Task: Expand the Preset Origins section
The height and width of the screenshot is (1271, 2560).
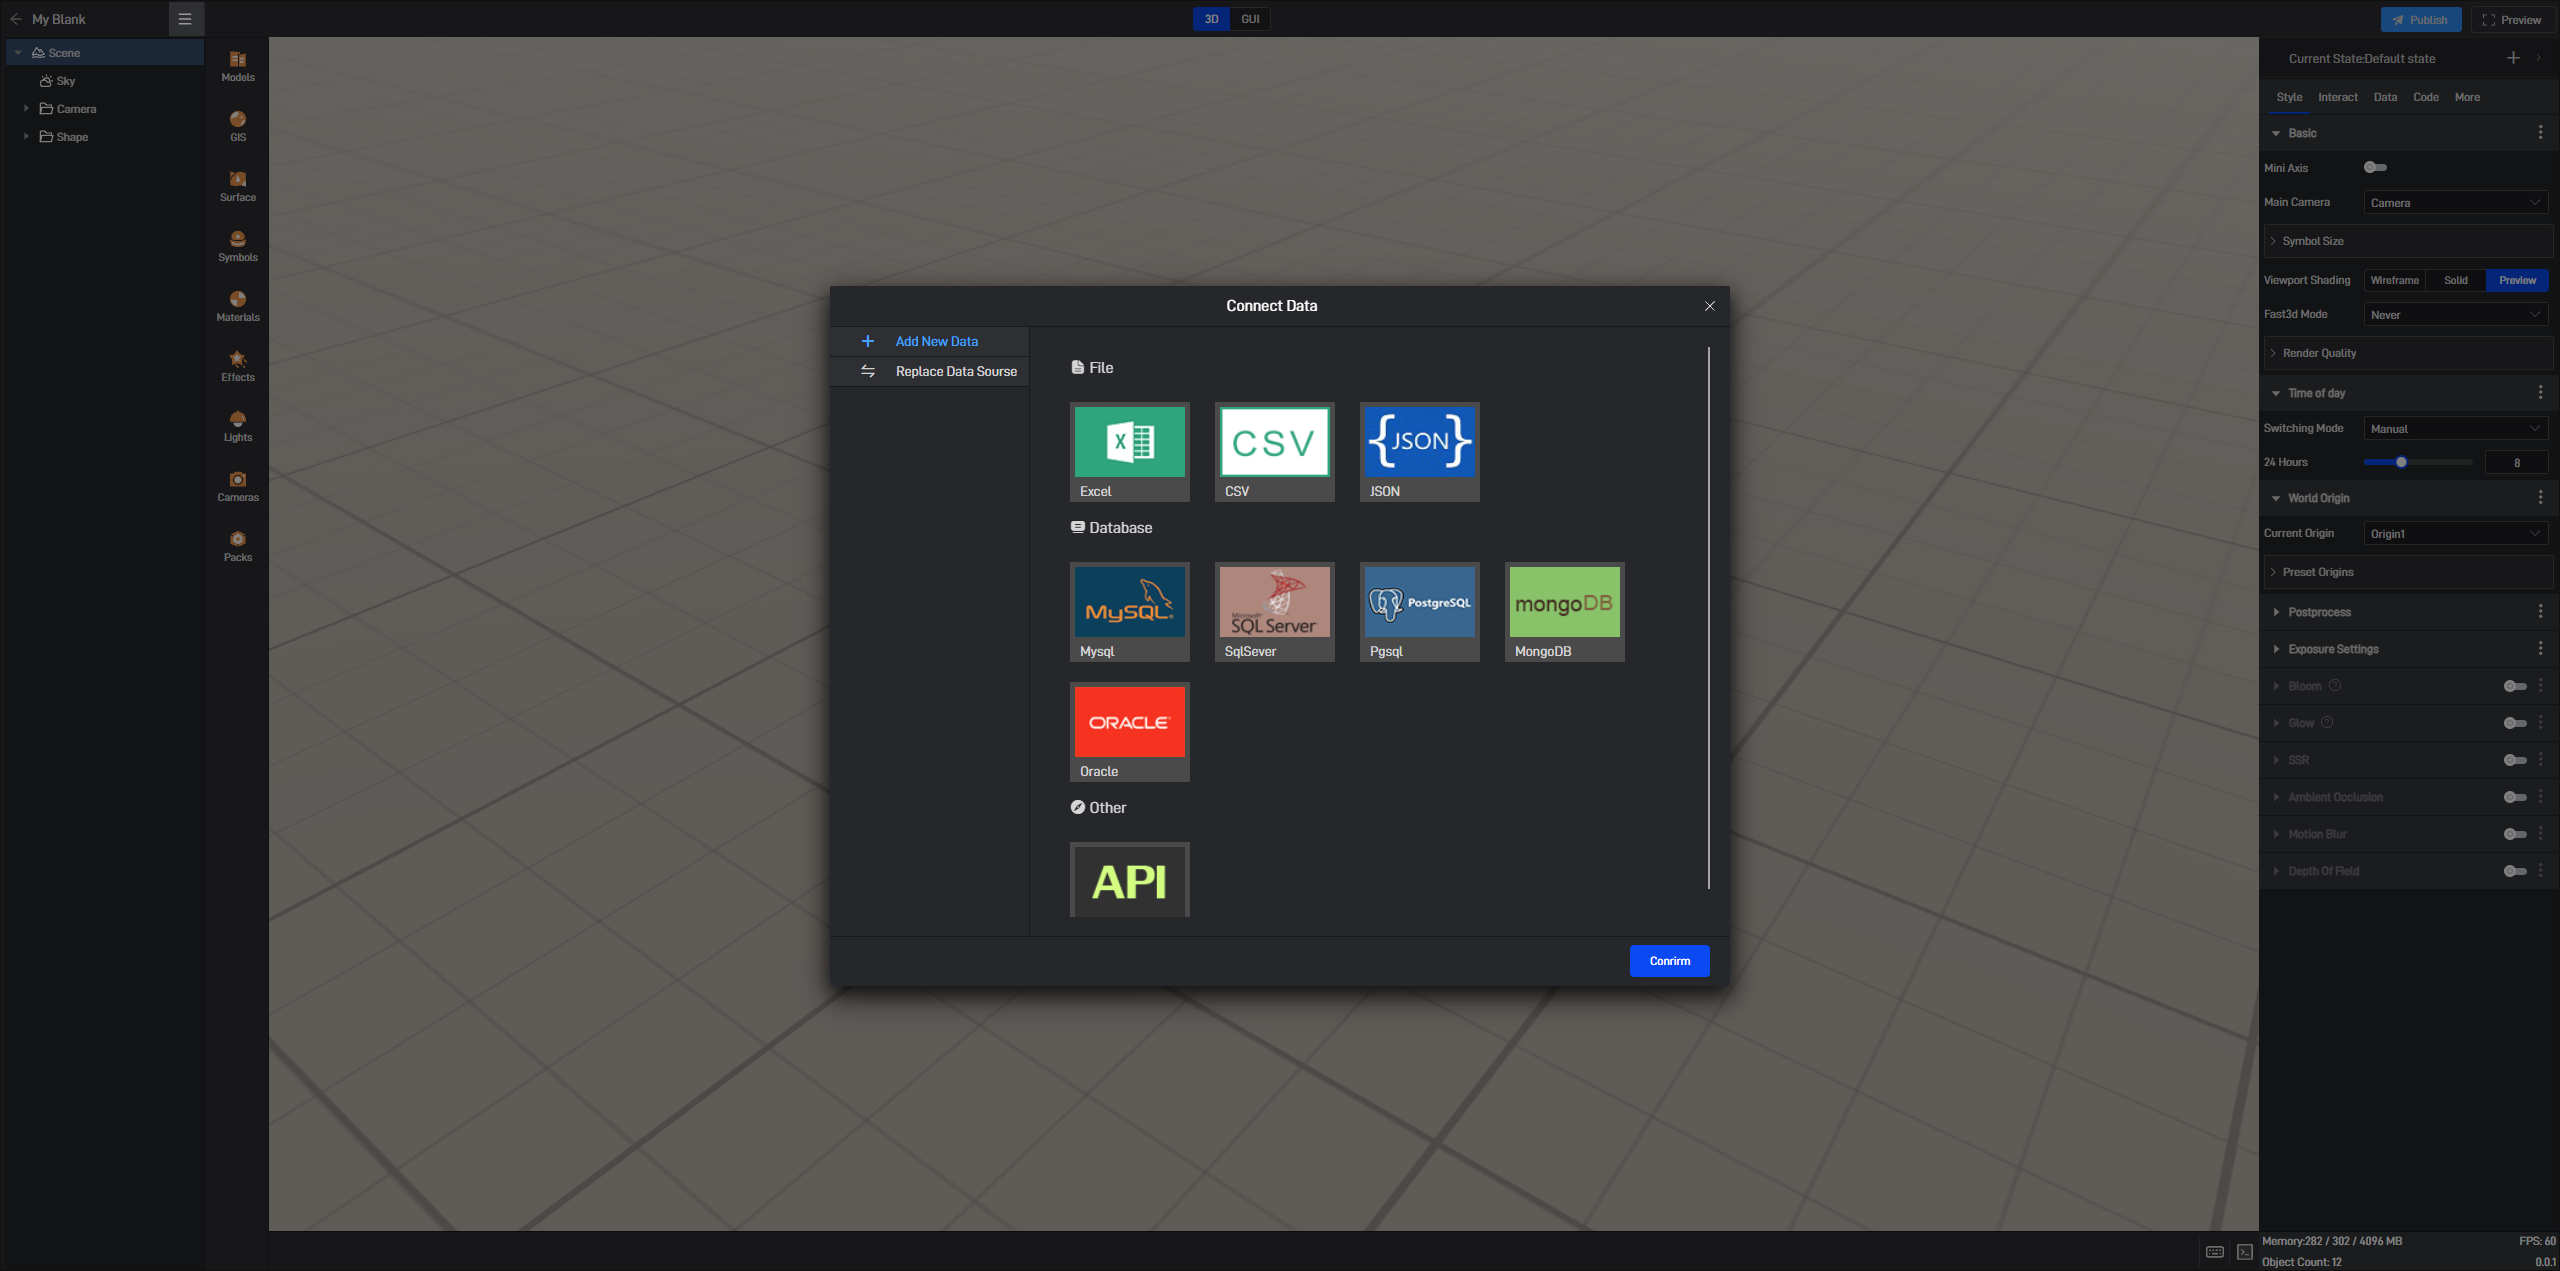Action: (2408, 572)
